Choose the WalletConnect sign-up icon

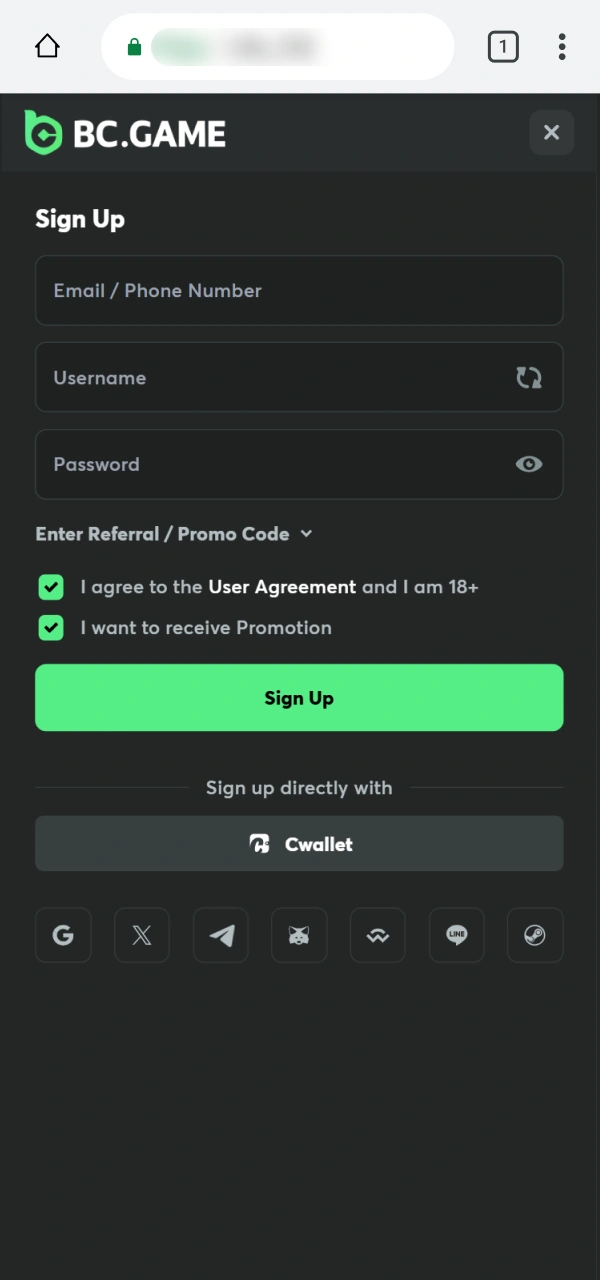[x=377, y=935]
